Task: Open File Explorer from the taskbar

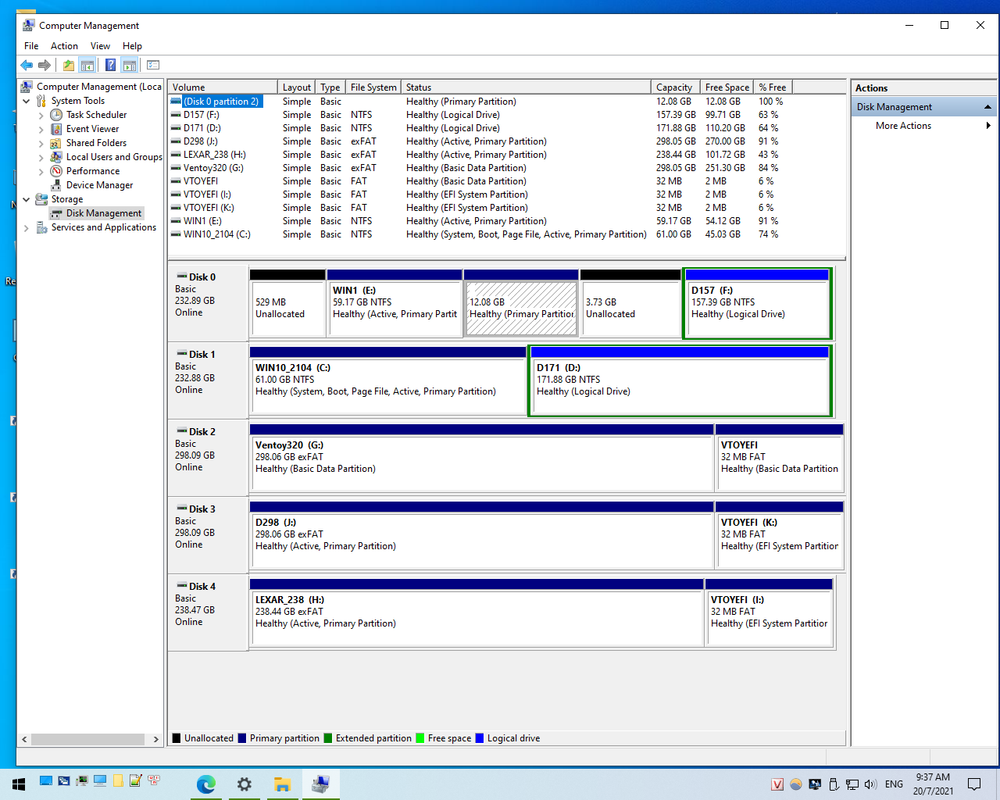Action: click(x=283, y=784)
